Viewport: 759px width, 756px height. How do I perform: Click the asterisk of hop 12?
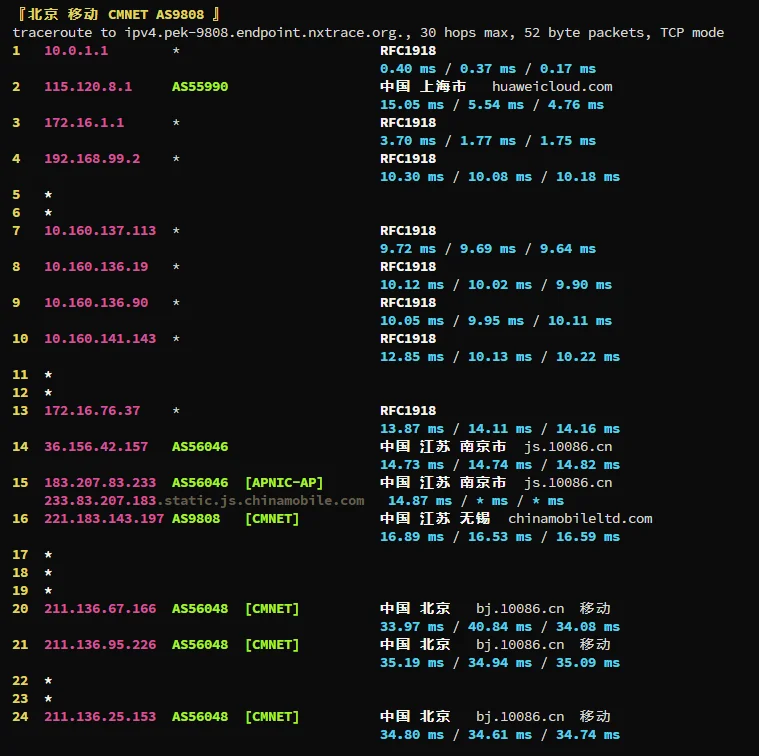[x=48, y=393]
